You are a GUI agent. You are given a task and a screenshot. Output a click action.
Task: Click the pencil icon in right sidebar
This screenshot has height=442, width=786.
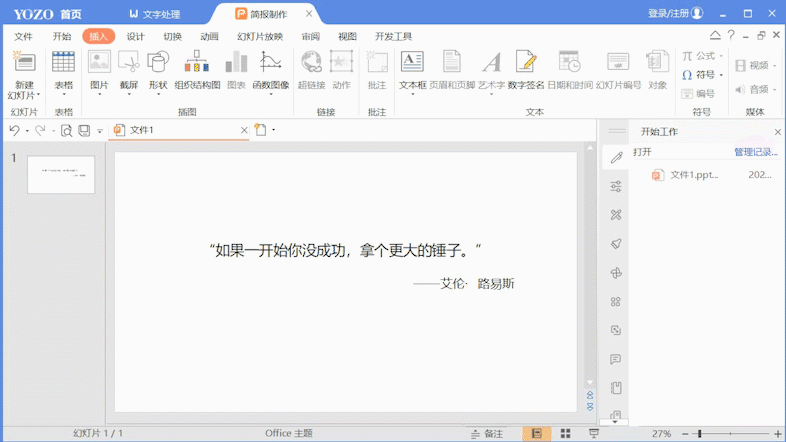(616, 157)
